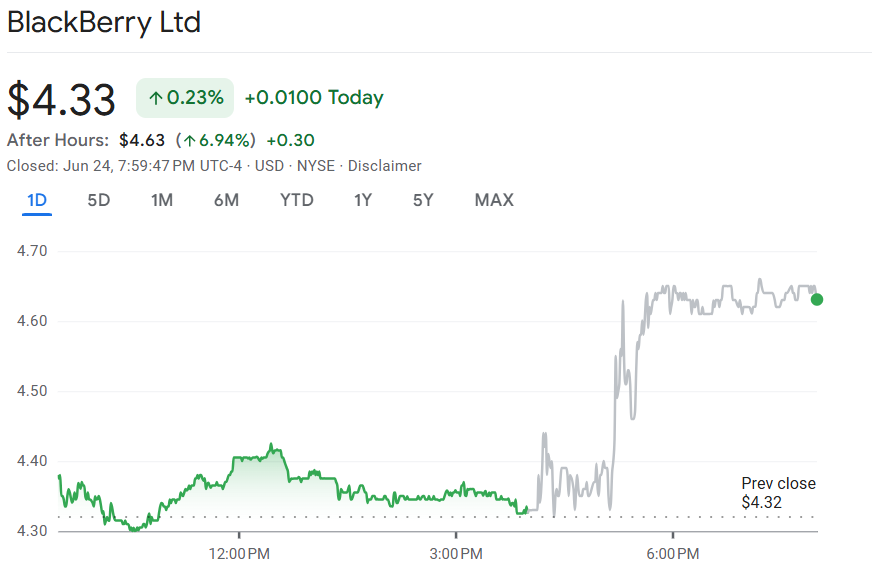This screenshot has width=872, height=582.
Task: Open the 6M chart view
Action: pyautogui.click(x=226, y=200)
